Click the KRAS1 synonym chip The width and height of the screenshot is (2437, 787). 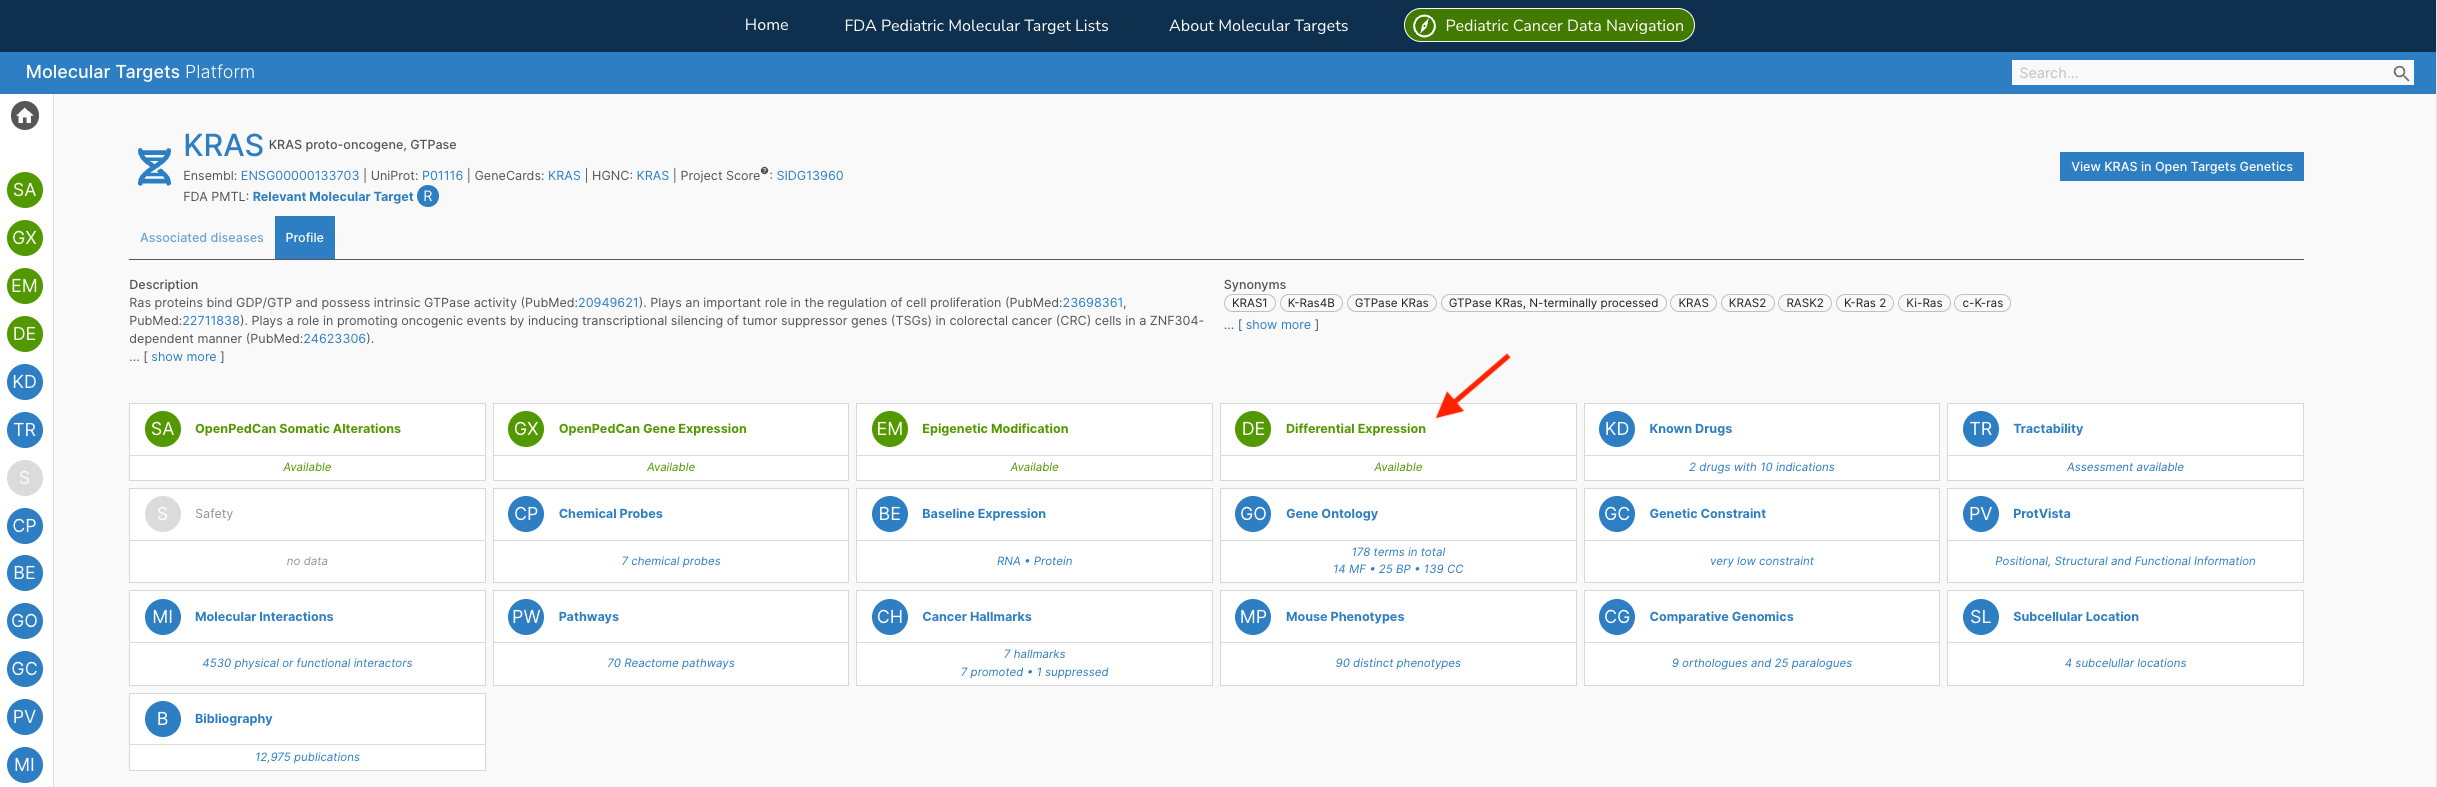(1250, 303)
